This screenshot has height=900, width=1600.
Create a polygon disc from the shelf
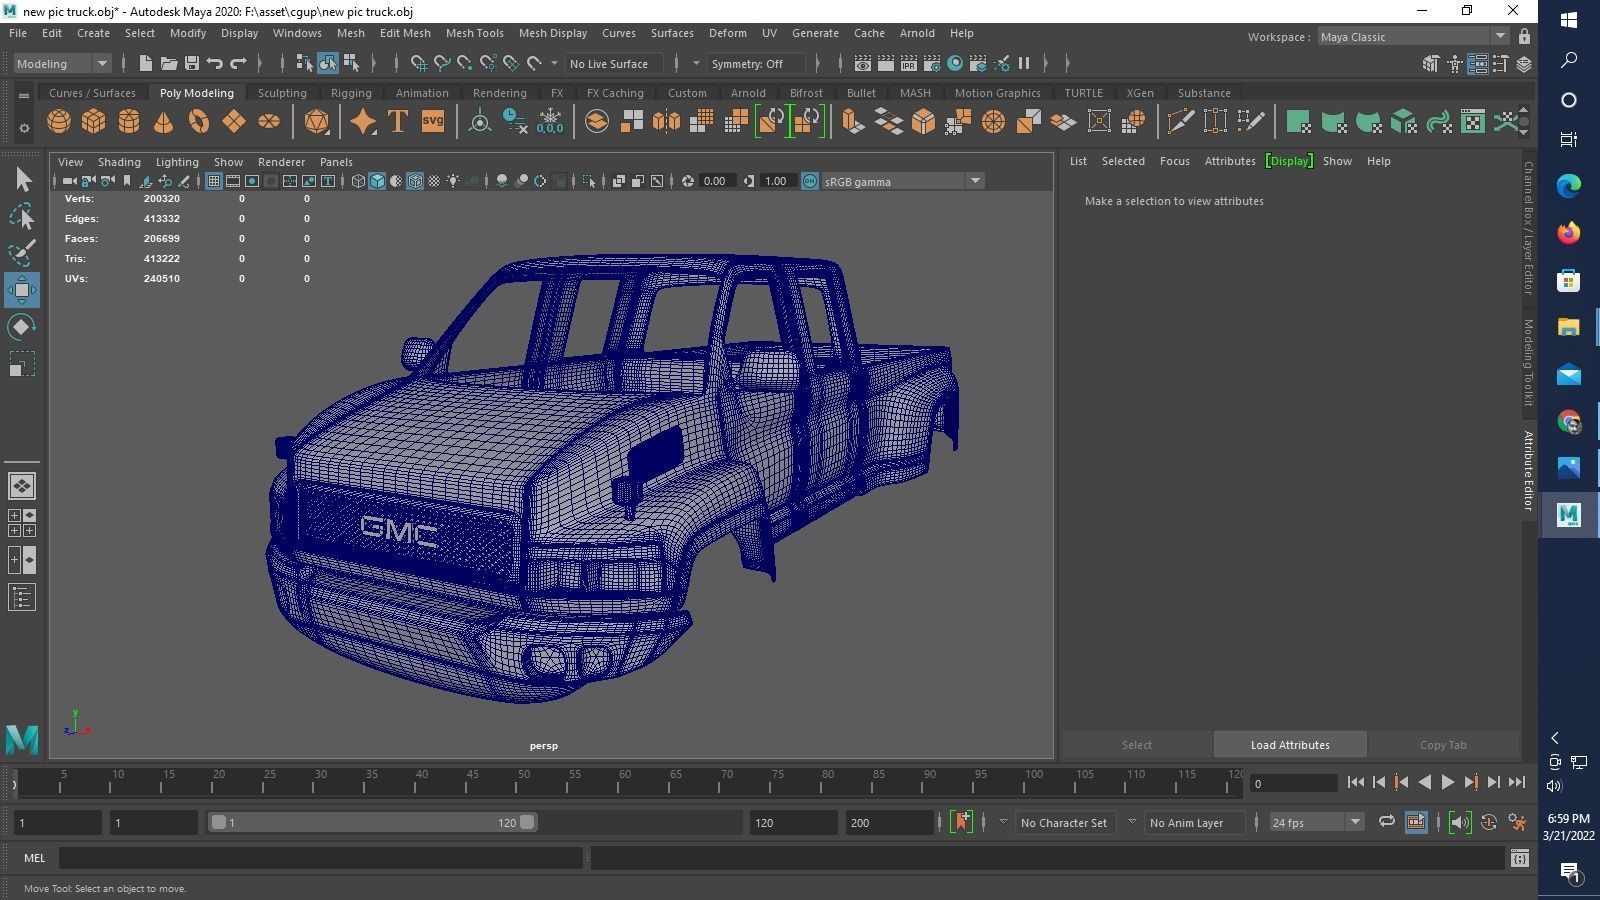269,122
